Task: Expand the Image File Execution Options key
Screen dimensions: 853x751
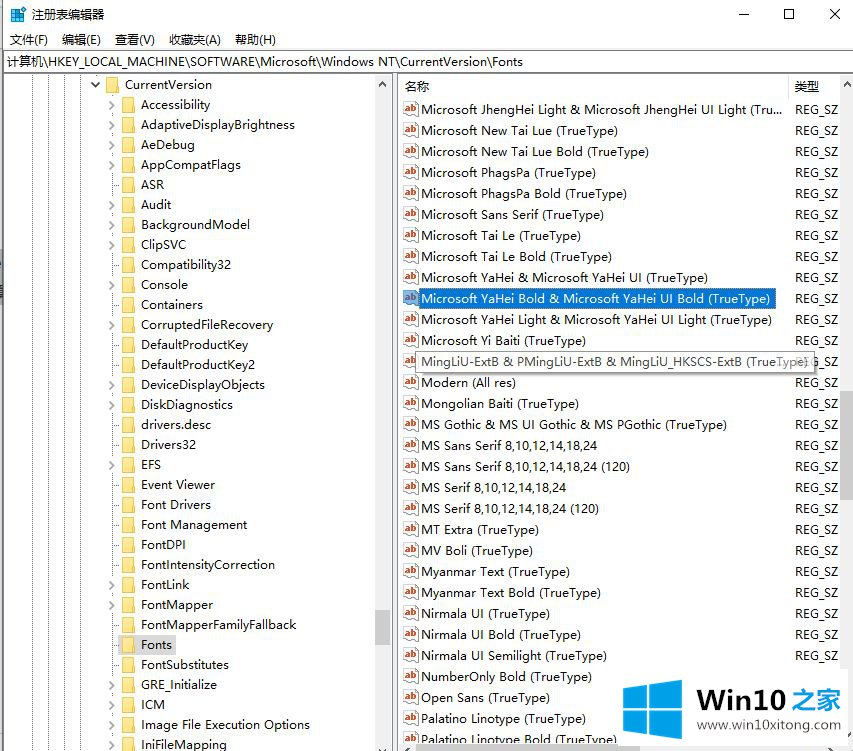Action: pyautogui.click(x=111, y=725)
